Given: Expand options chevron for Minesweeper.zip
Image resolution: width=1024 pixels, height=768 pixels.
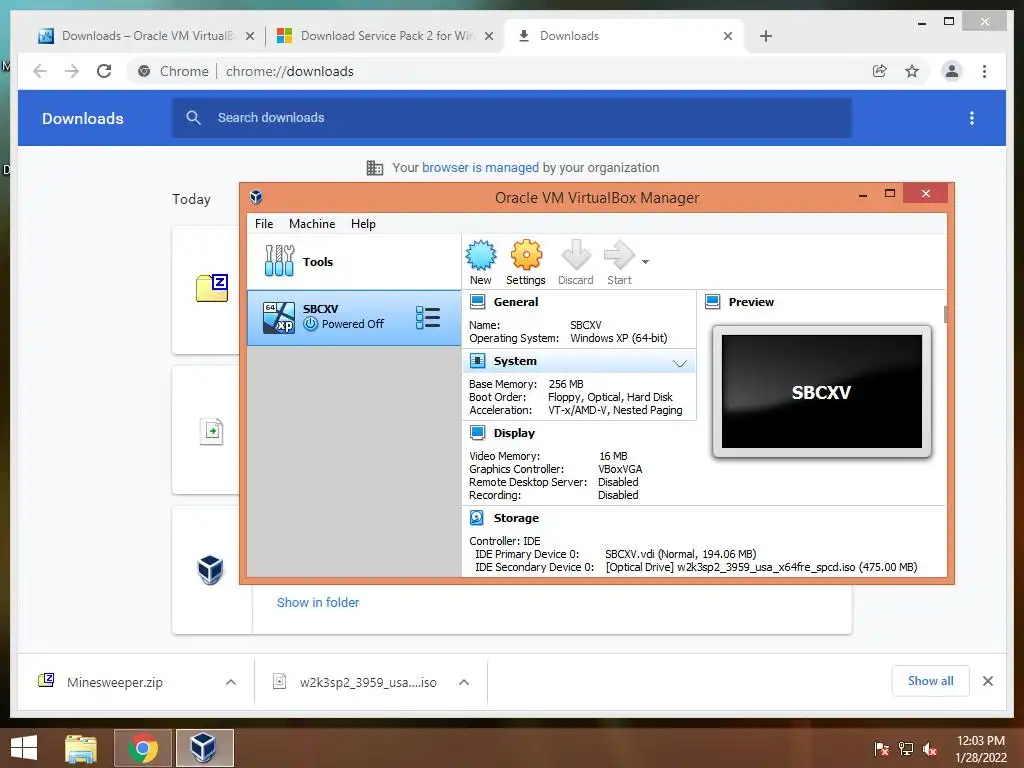Looking at the screenshot, I should point(231,682).
